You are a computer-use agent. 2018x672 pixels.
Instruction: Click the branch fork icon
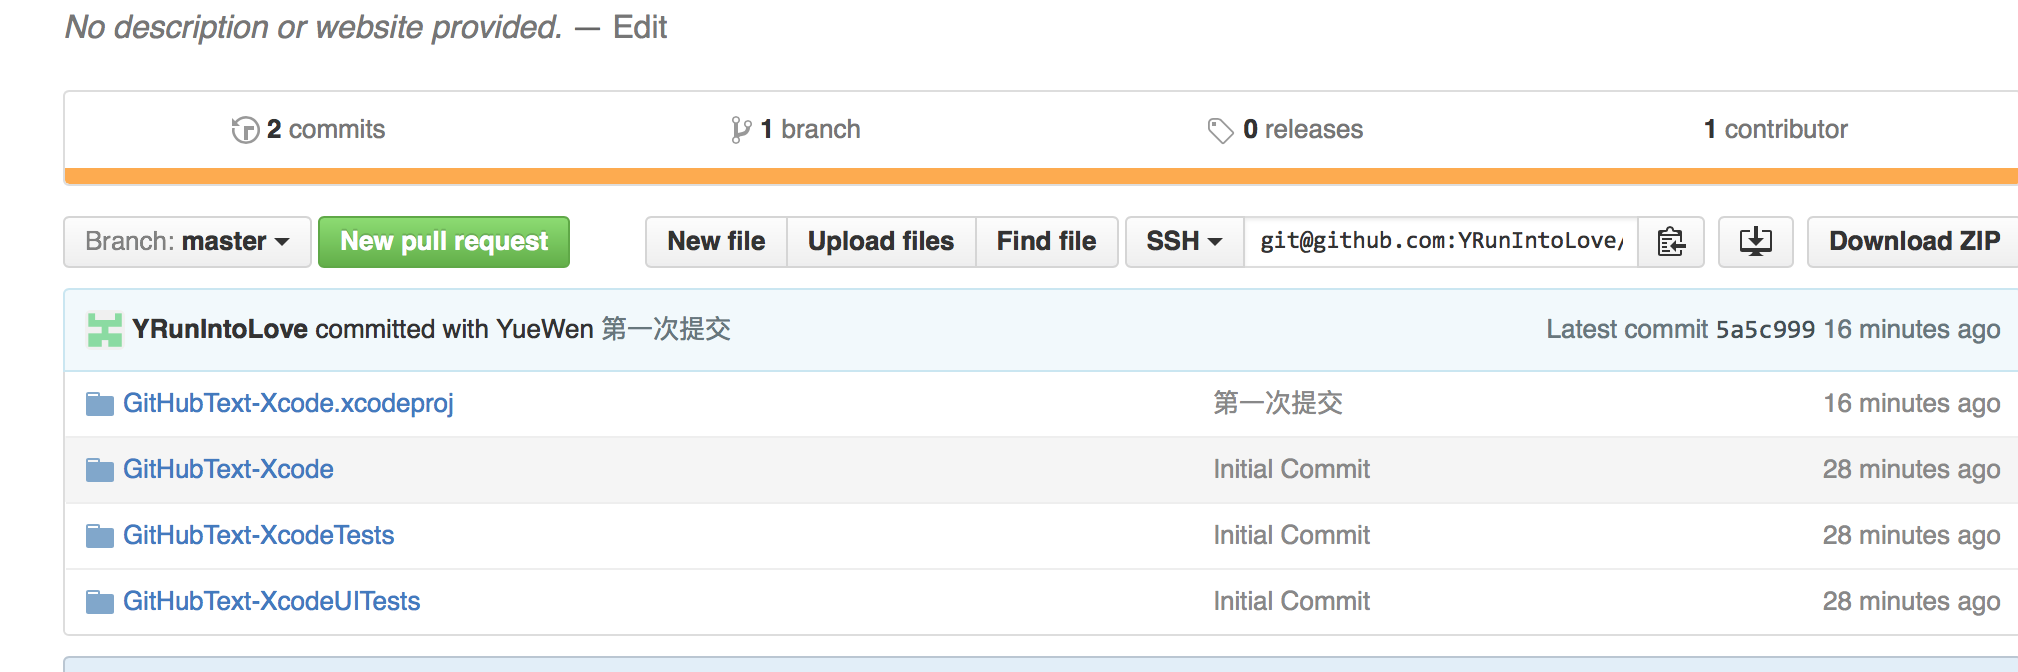click(x=741, y=130)
